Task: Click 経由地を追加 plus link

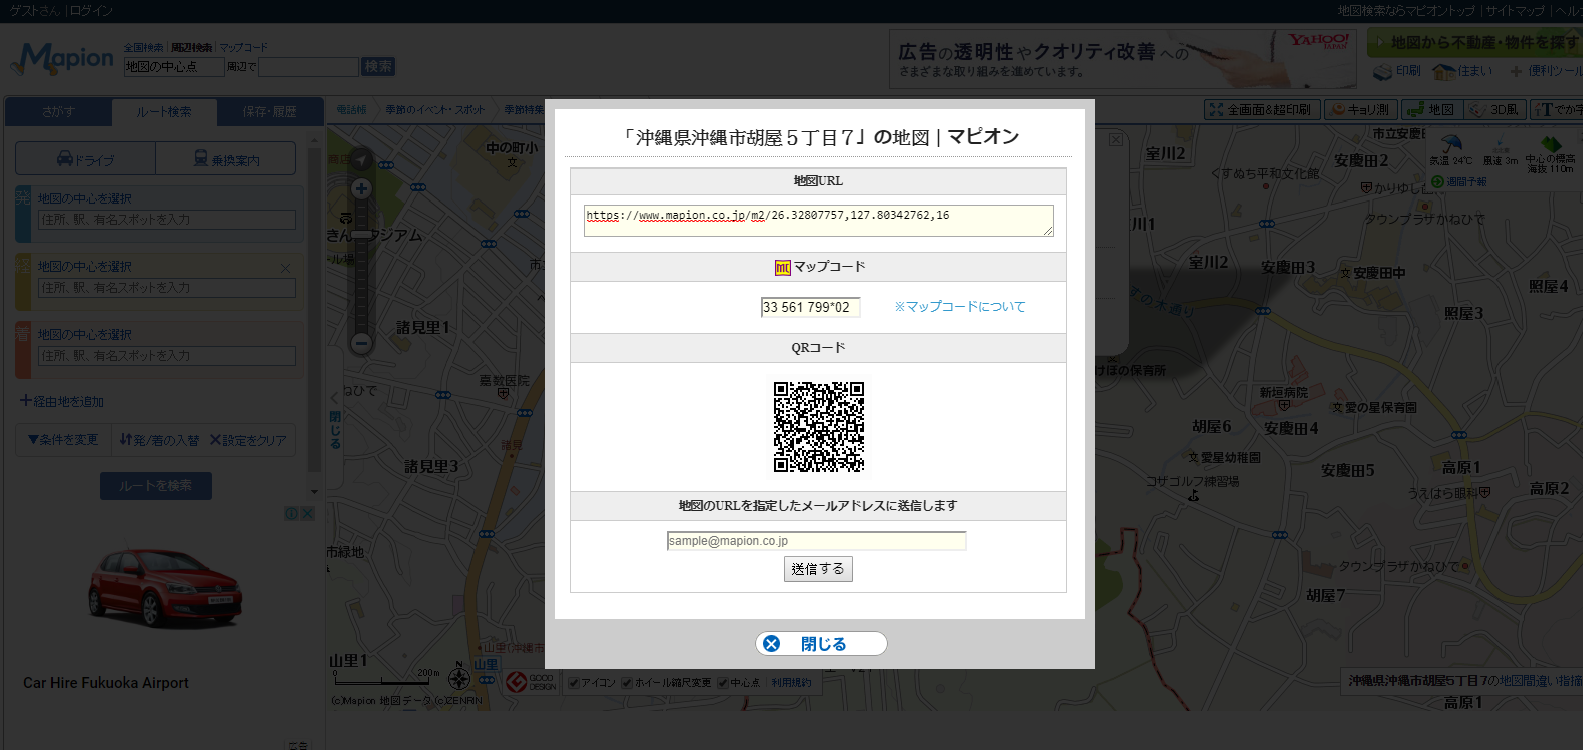Action: click(x=62, y=401)
